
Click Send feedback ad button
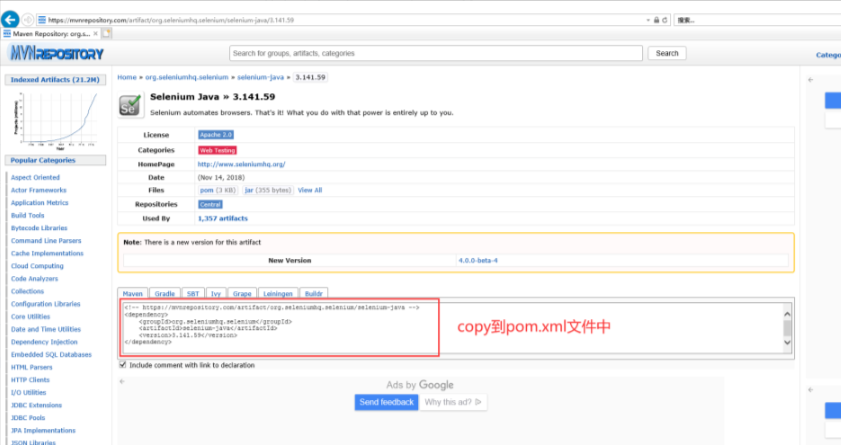(x=387, y=402)
